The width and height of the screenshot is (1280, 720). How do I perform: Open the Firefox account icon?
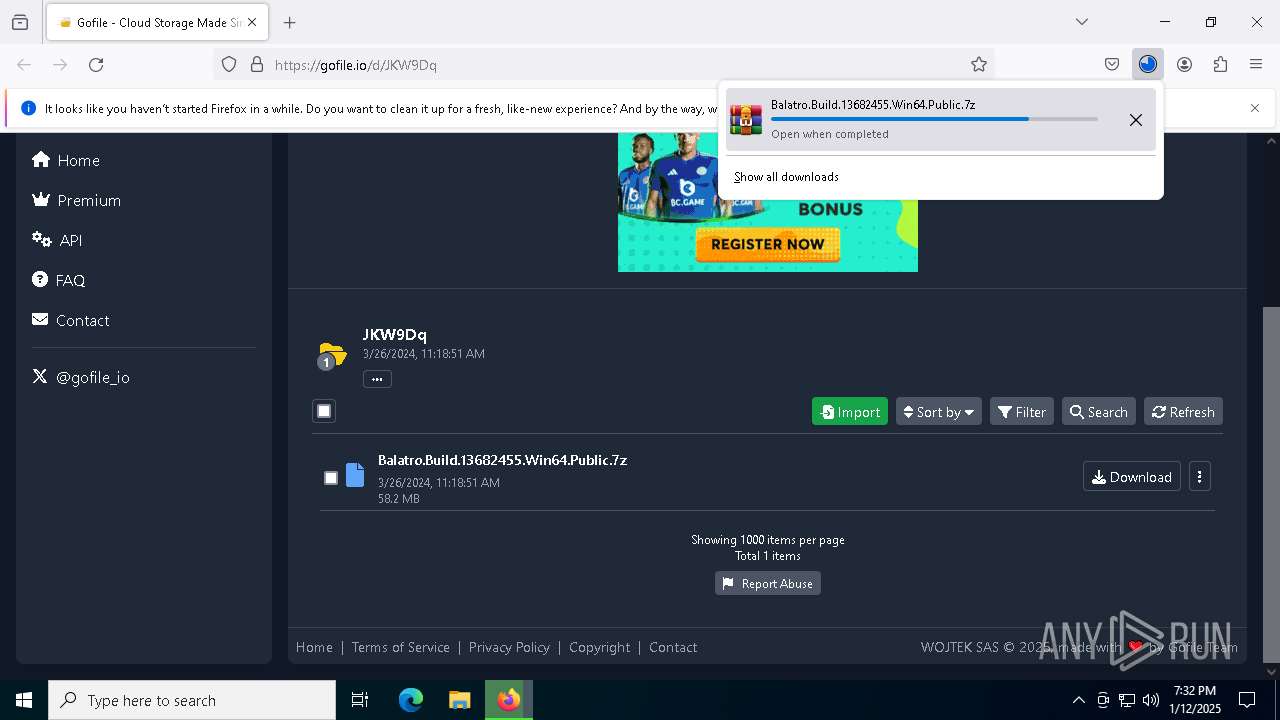[x=1184, y=64]
